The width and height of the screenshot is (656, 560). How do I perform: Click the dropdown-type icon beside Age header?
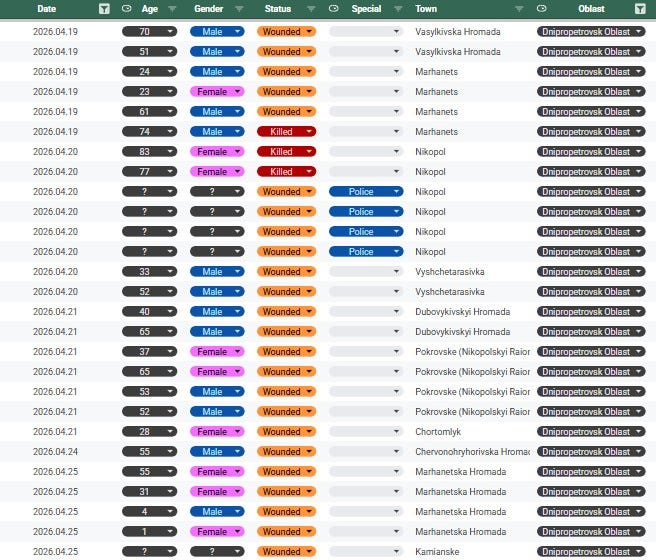coord(126,8)
